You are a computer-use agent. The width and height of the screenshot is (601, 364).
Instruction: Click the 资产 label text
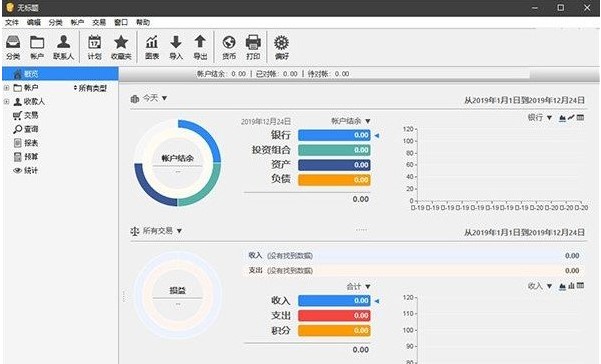tap(281, 165)
